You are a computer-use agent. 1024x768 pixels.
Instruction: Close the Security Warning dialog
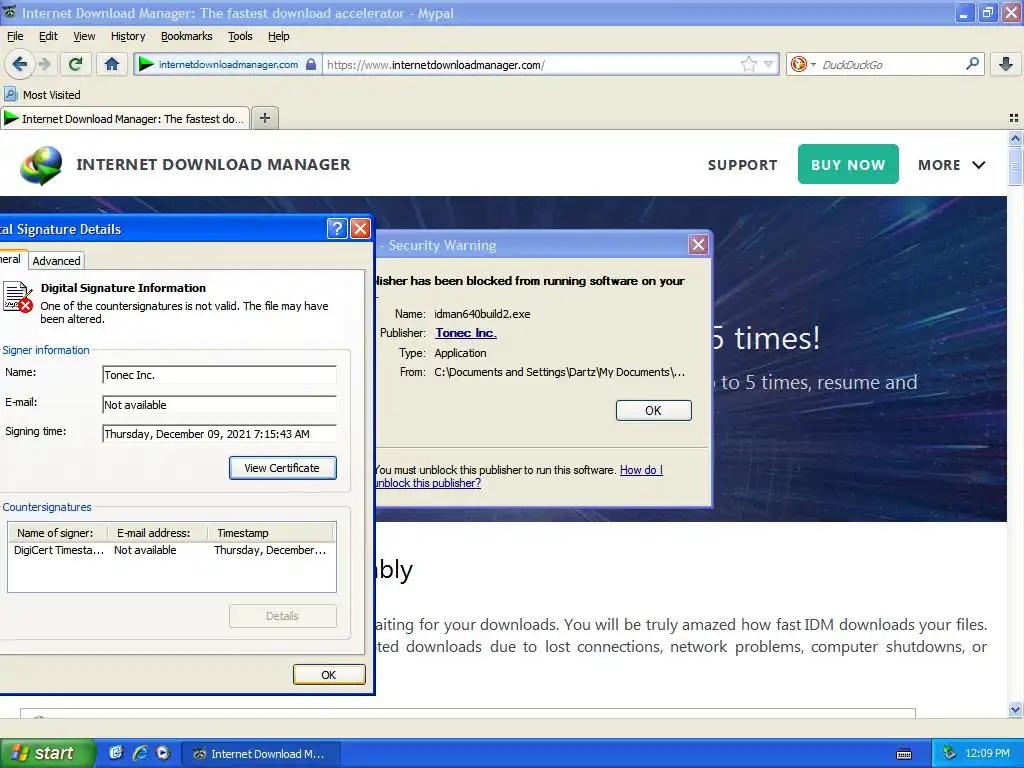698,245
